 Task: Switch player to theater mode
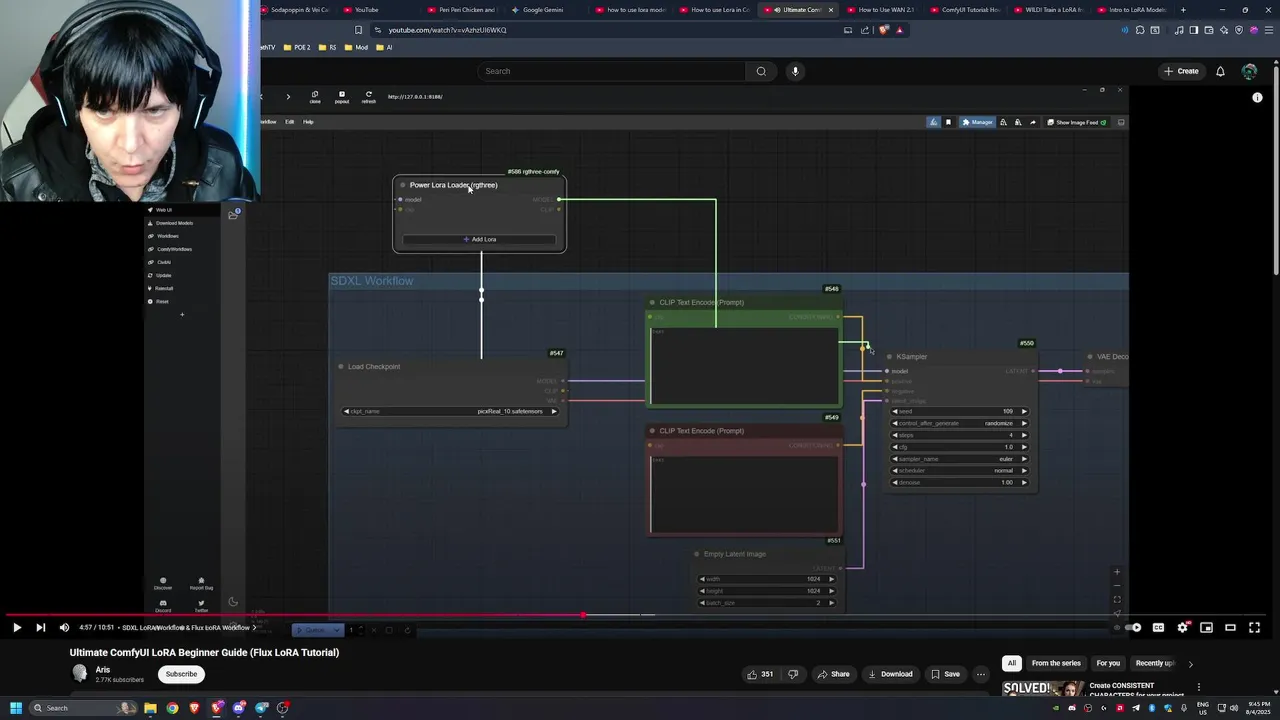[x=1230, y=628]
